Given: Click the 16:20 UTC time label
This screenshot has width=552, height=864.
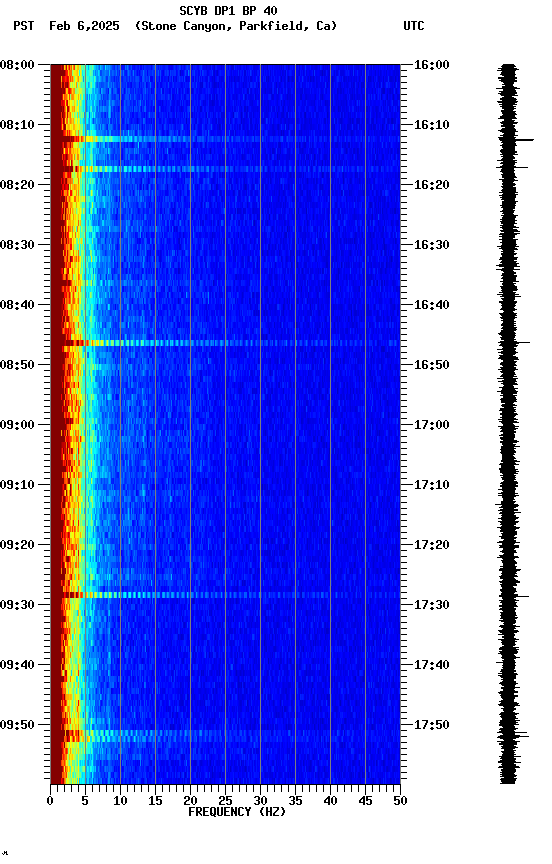Looking at the screenshot, I should click(x=431, y=185).
